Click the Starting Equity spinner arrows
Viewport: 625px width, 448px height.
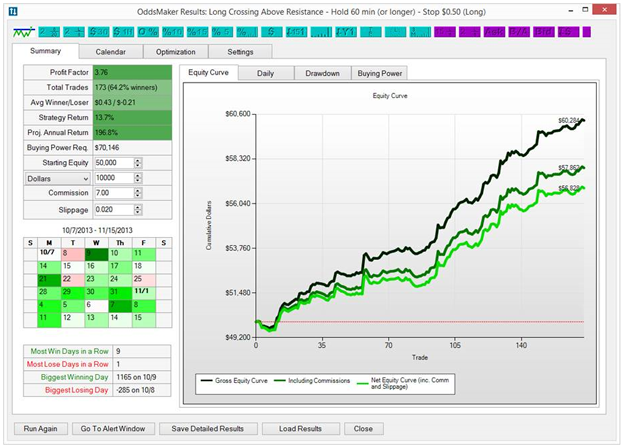(x=138, y=163)
